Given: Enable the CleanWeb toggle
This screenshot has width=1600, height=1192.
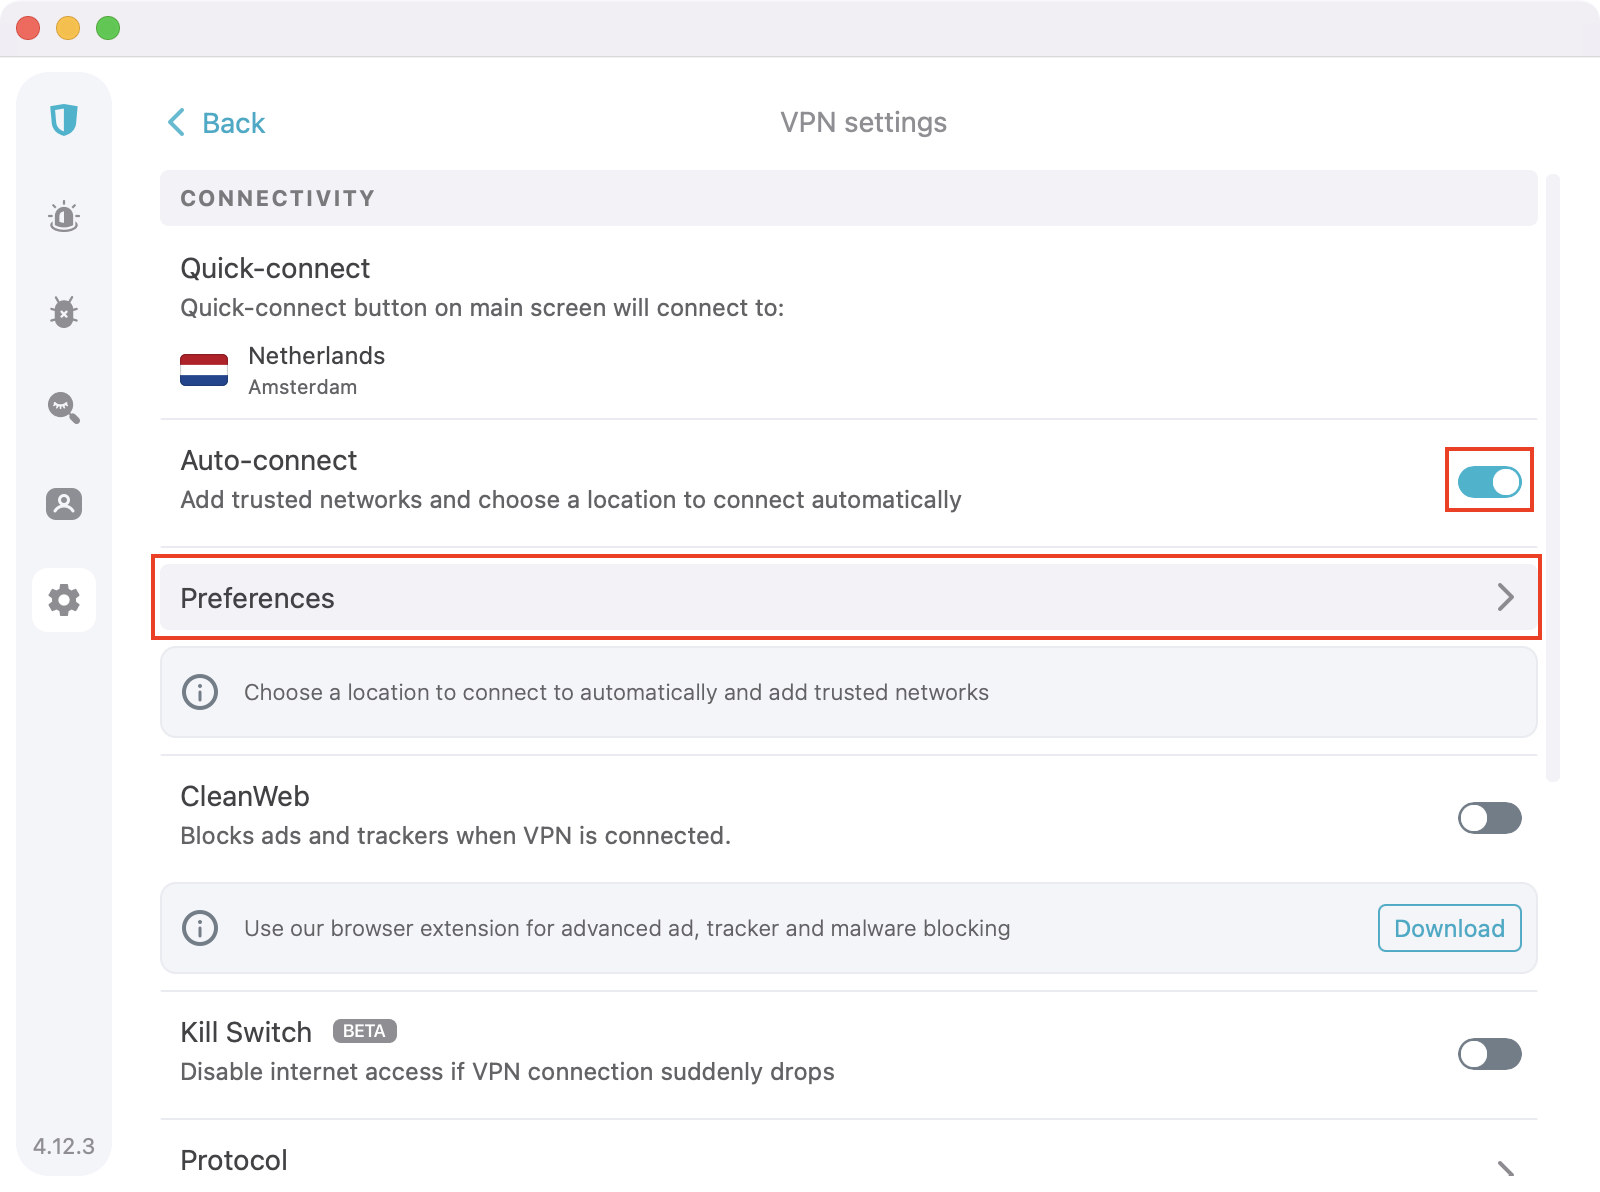Looking at the screenshot, I should pyautogui.click(x=1489, y=818).
